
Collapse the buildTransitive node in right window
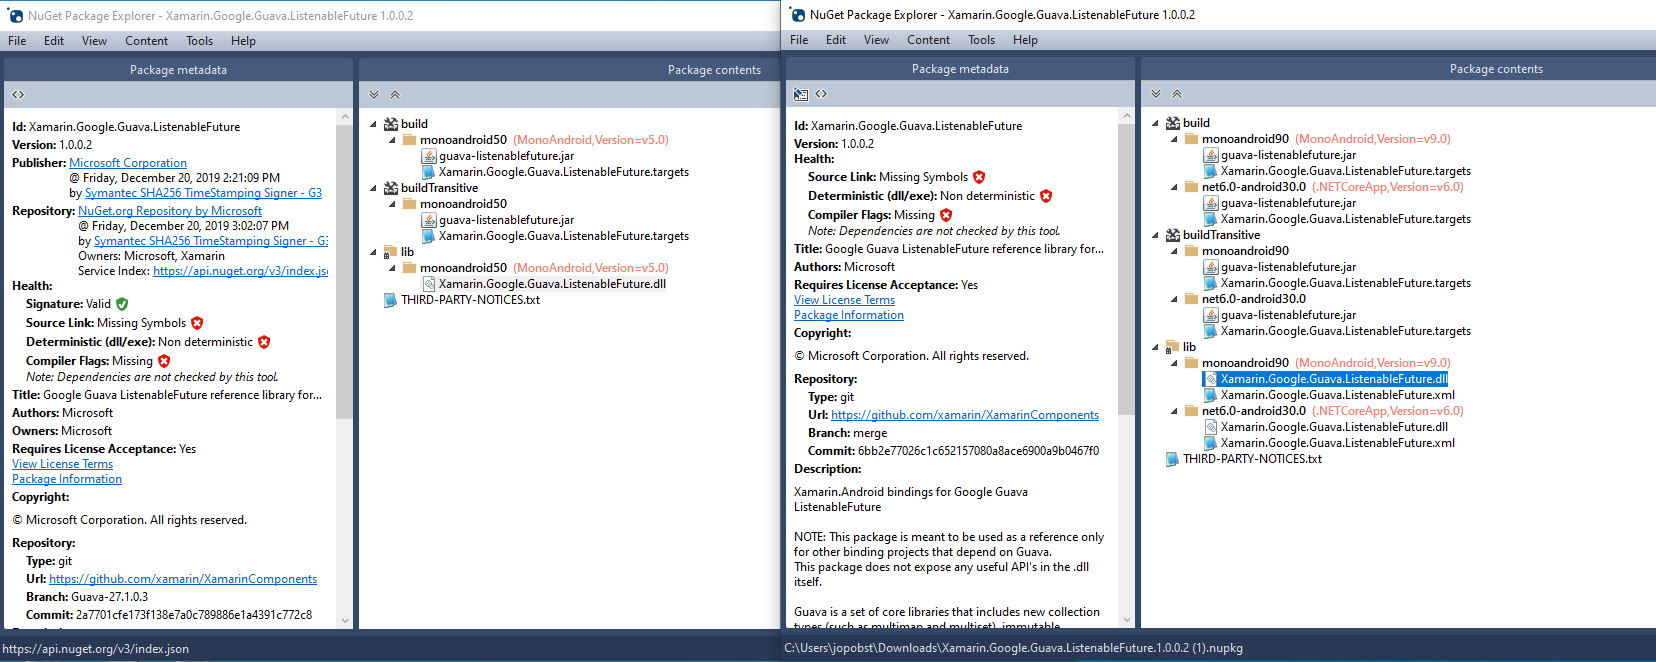pyautogui.click(x=1155, y=235)
